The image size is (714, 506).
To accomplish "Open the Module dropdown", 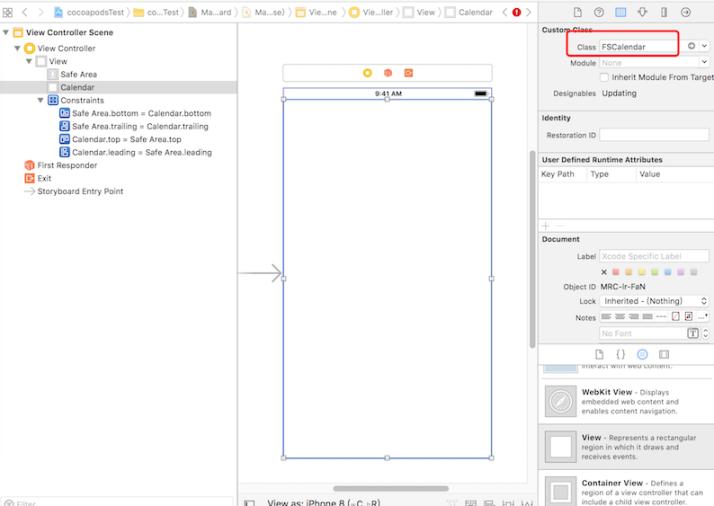I will point(703,62).
